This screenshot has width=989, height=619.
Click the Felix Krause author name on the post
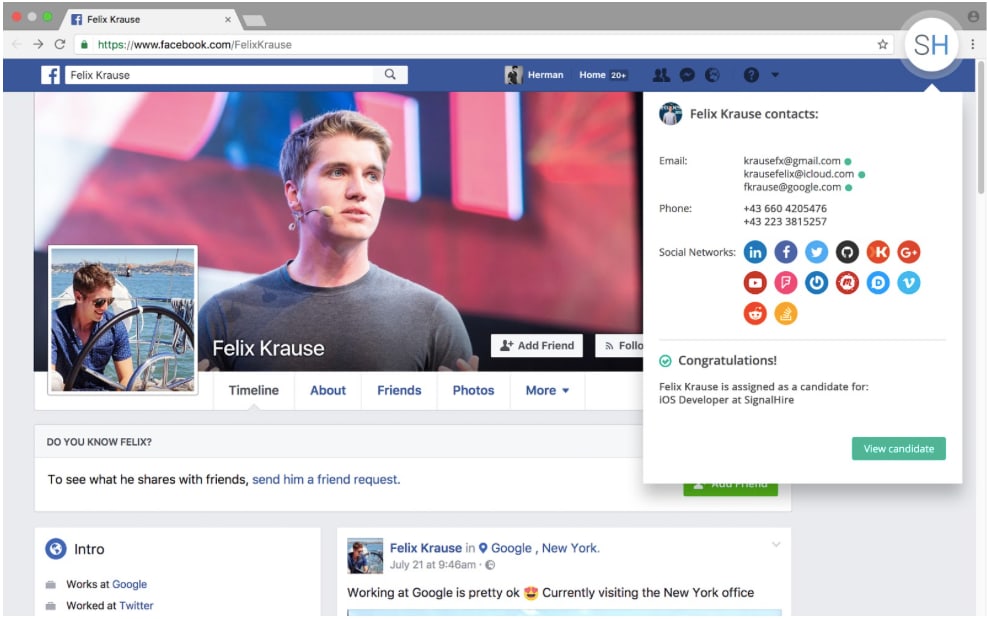click(426, 548)
